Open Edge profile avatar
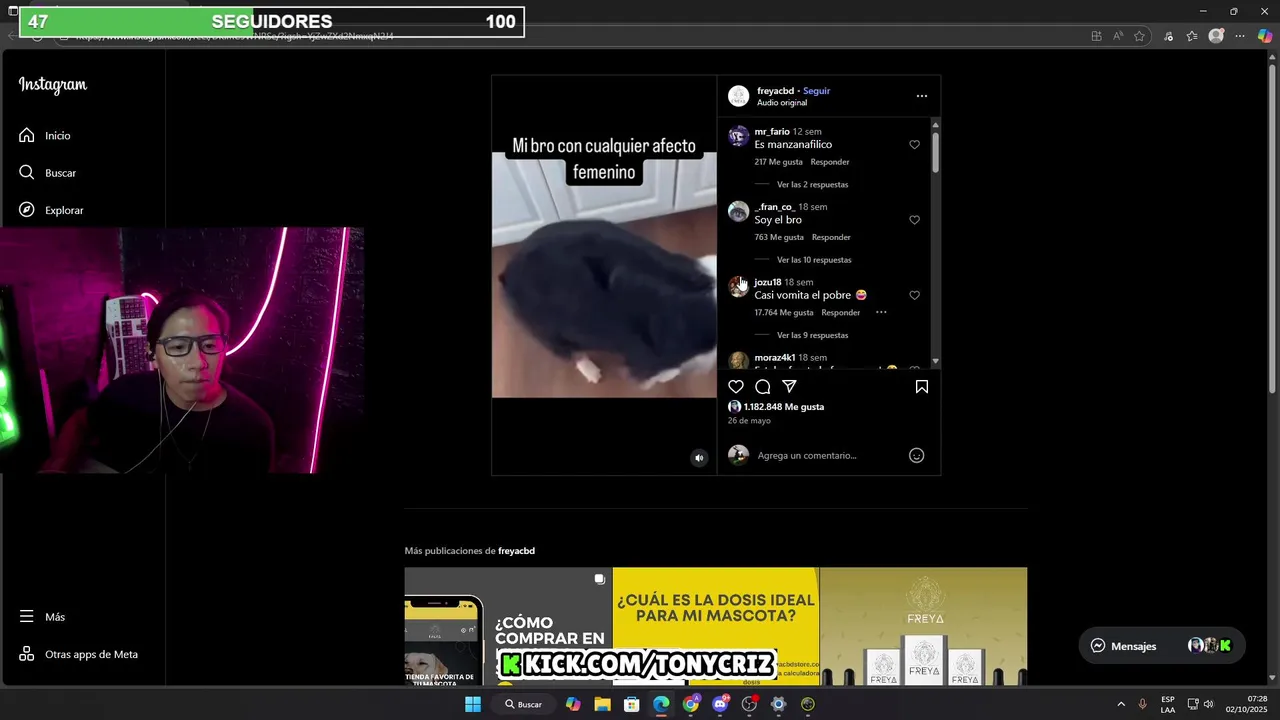Image resolution: width=1280 pixels, height=720 pixels. 1216,36
